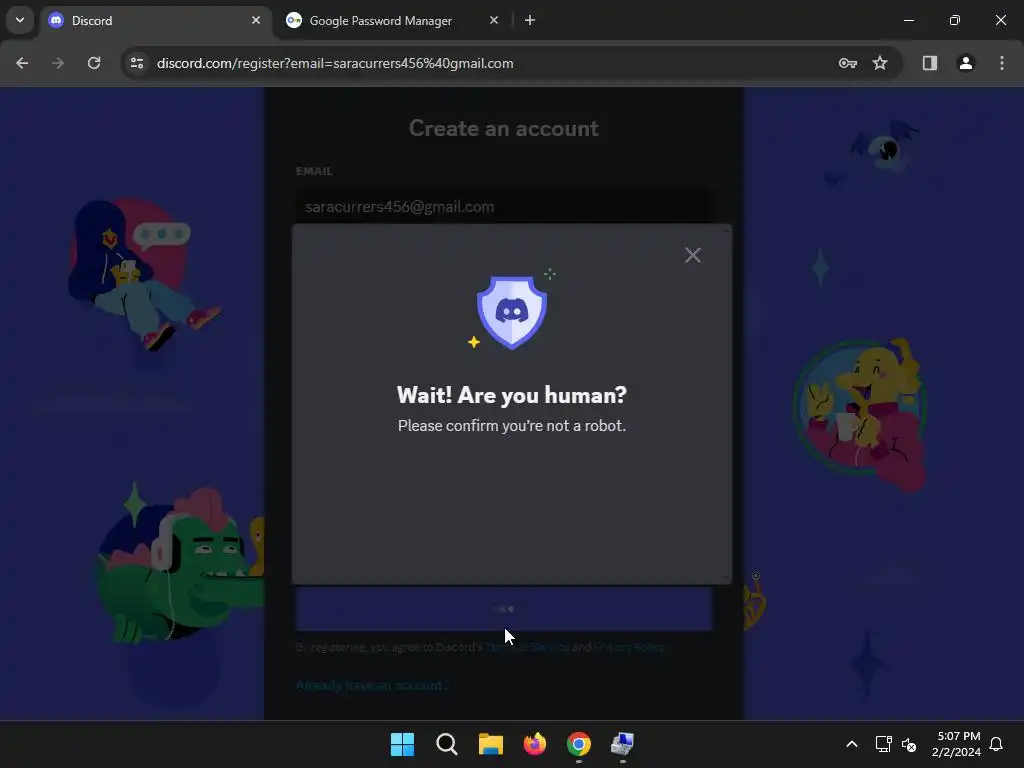Image resolution: width=1024 pixels, height=768 pixels.
Task: Click 'Please confirm you're not a robot.' text
Action: pyautogui.click(x=511, y=426)
